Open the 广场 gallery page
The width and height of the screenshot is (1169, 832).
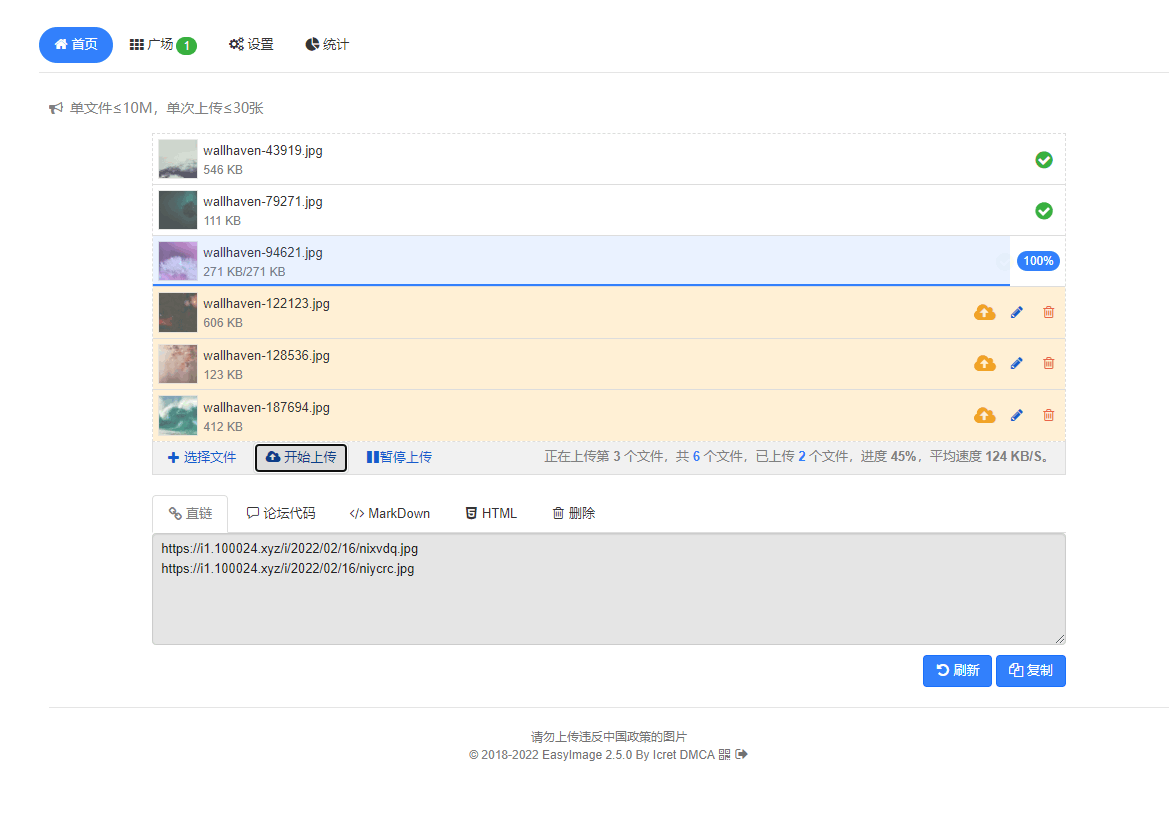click(x=162, y=45)
